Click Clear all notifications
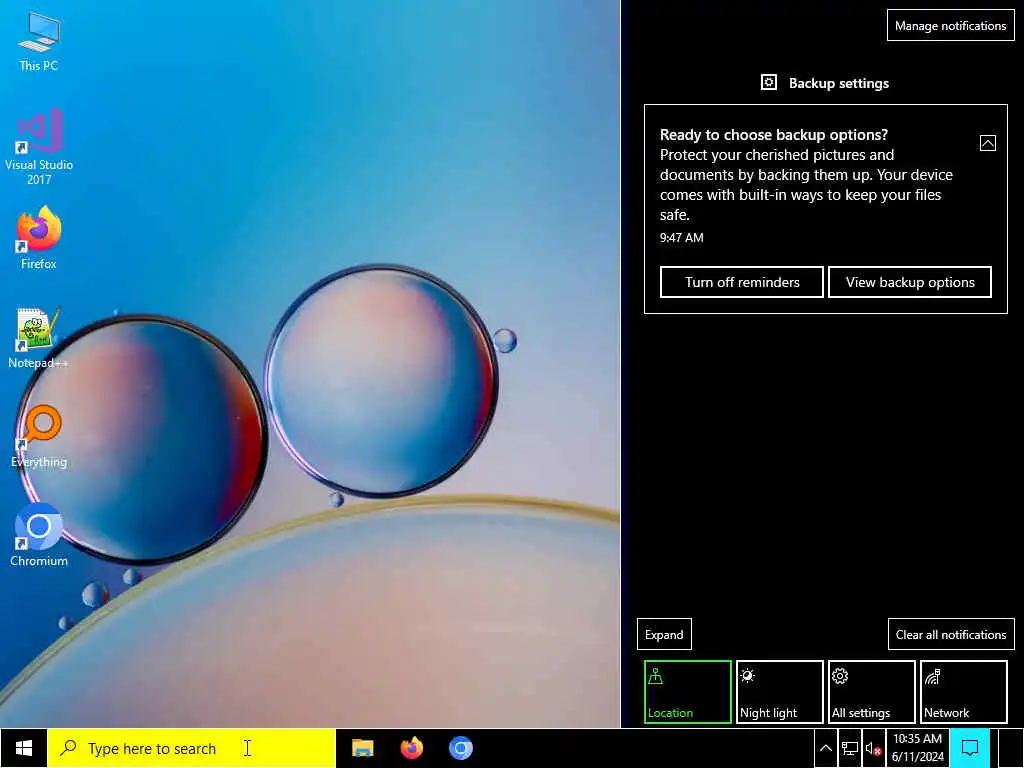This screenshot has width=1024, height=768. click(x=951, y=634)
